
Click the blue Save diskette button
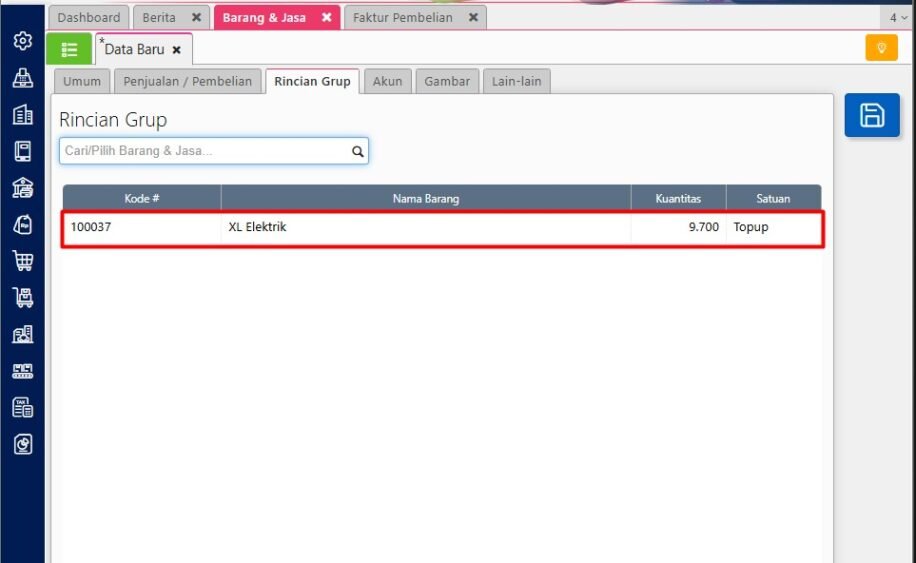872,115
